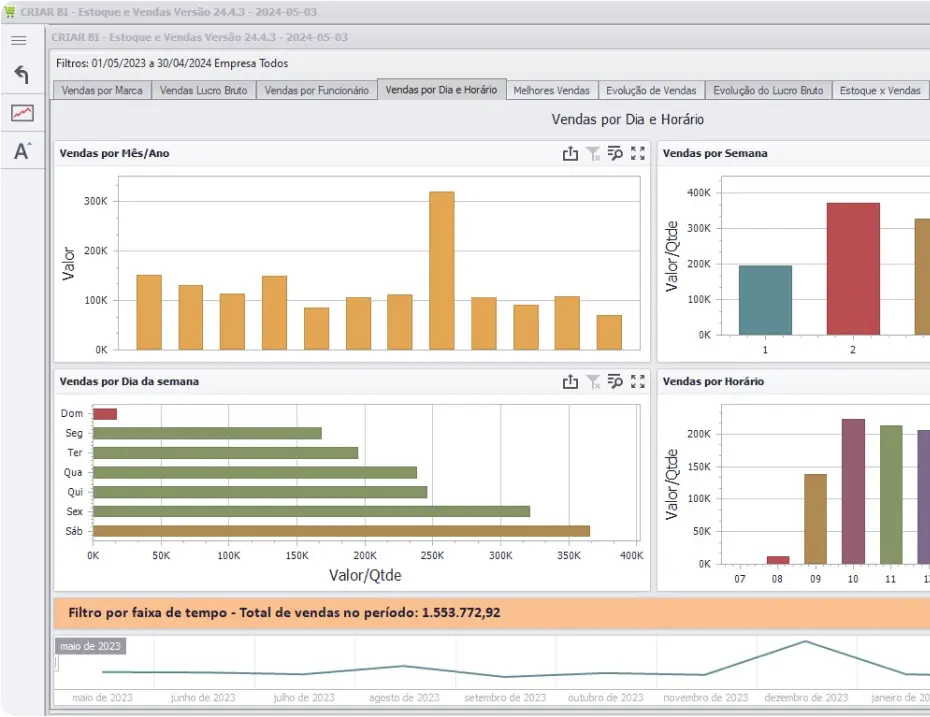Maximize the Vendas por Dia da semana chart
This screenshot has height=717, width=930.
(638, 381)
